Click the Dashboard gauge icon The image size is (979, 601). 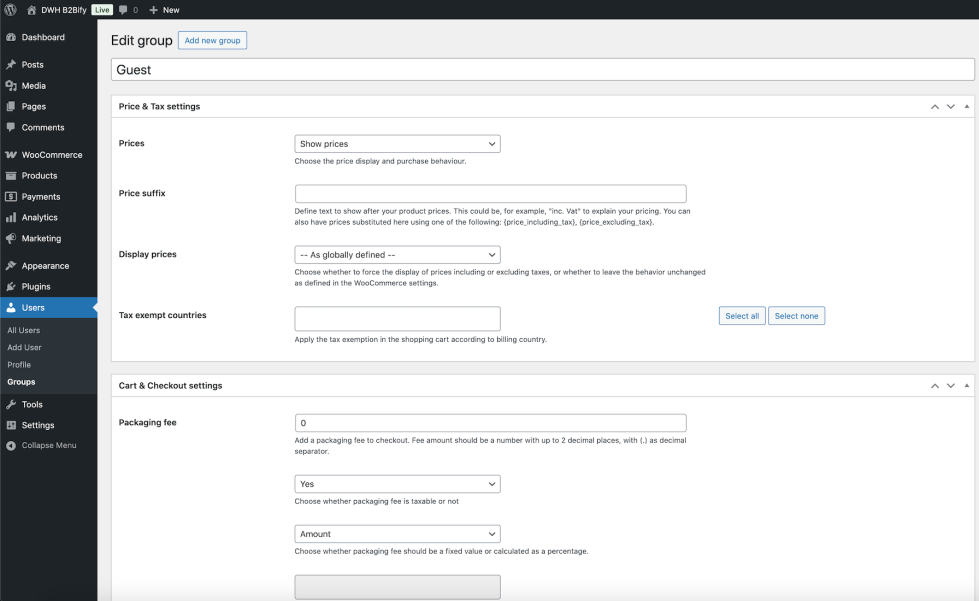11,37
